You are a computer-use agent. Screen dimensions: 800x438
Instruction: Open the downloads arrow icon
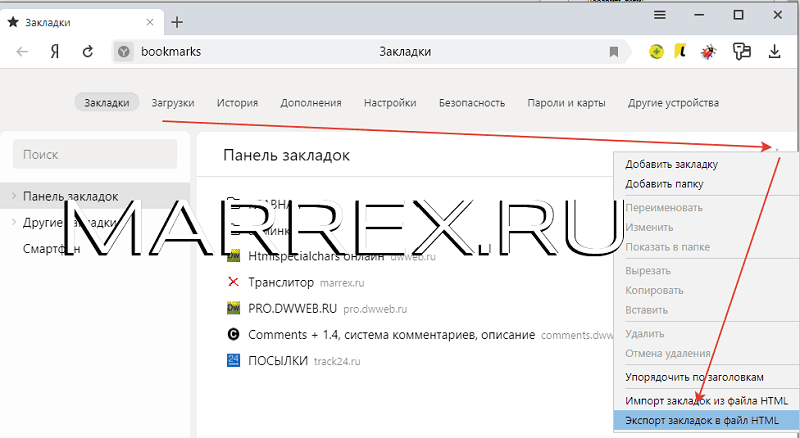coord(774,51)
